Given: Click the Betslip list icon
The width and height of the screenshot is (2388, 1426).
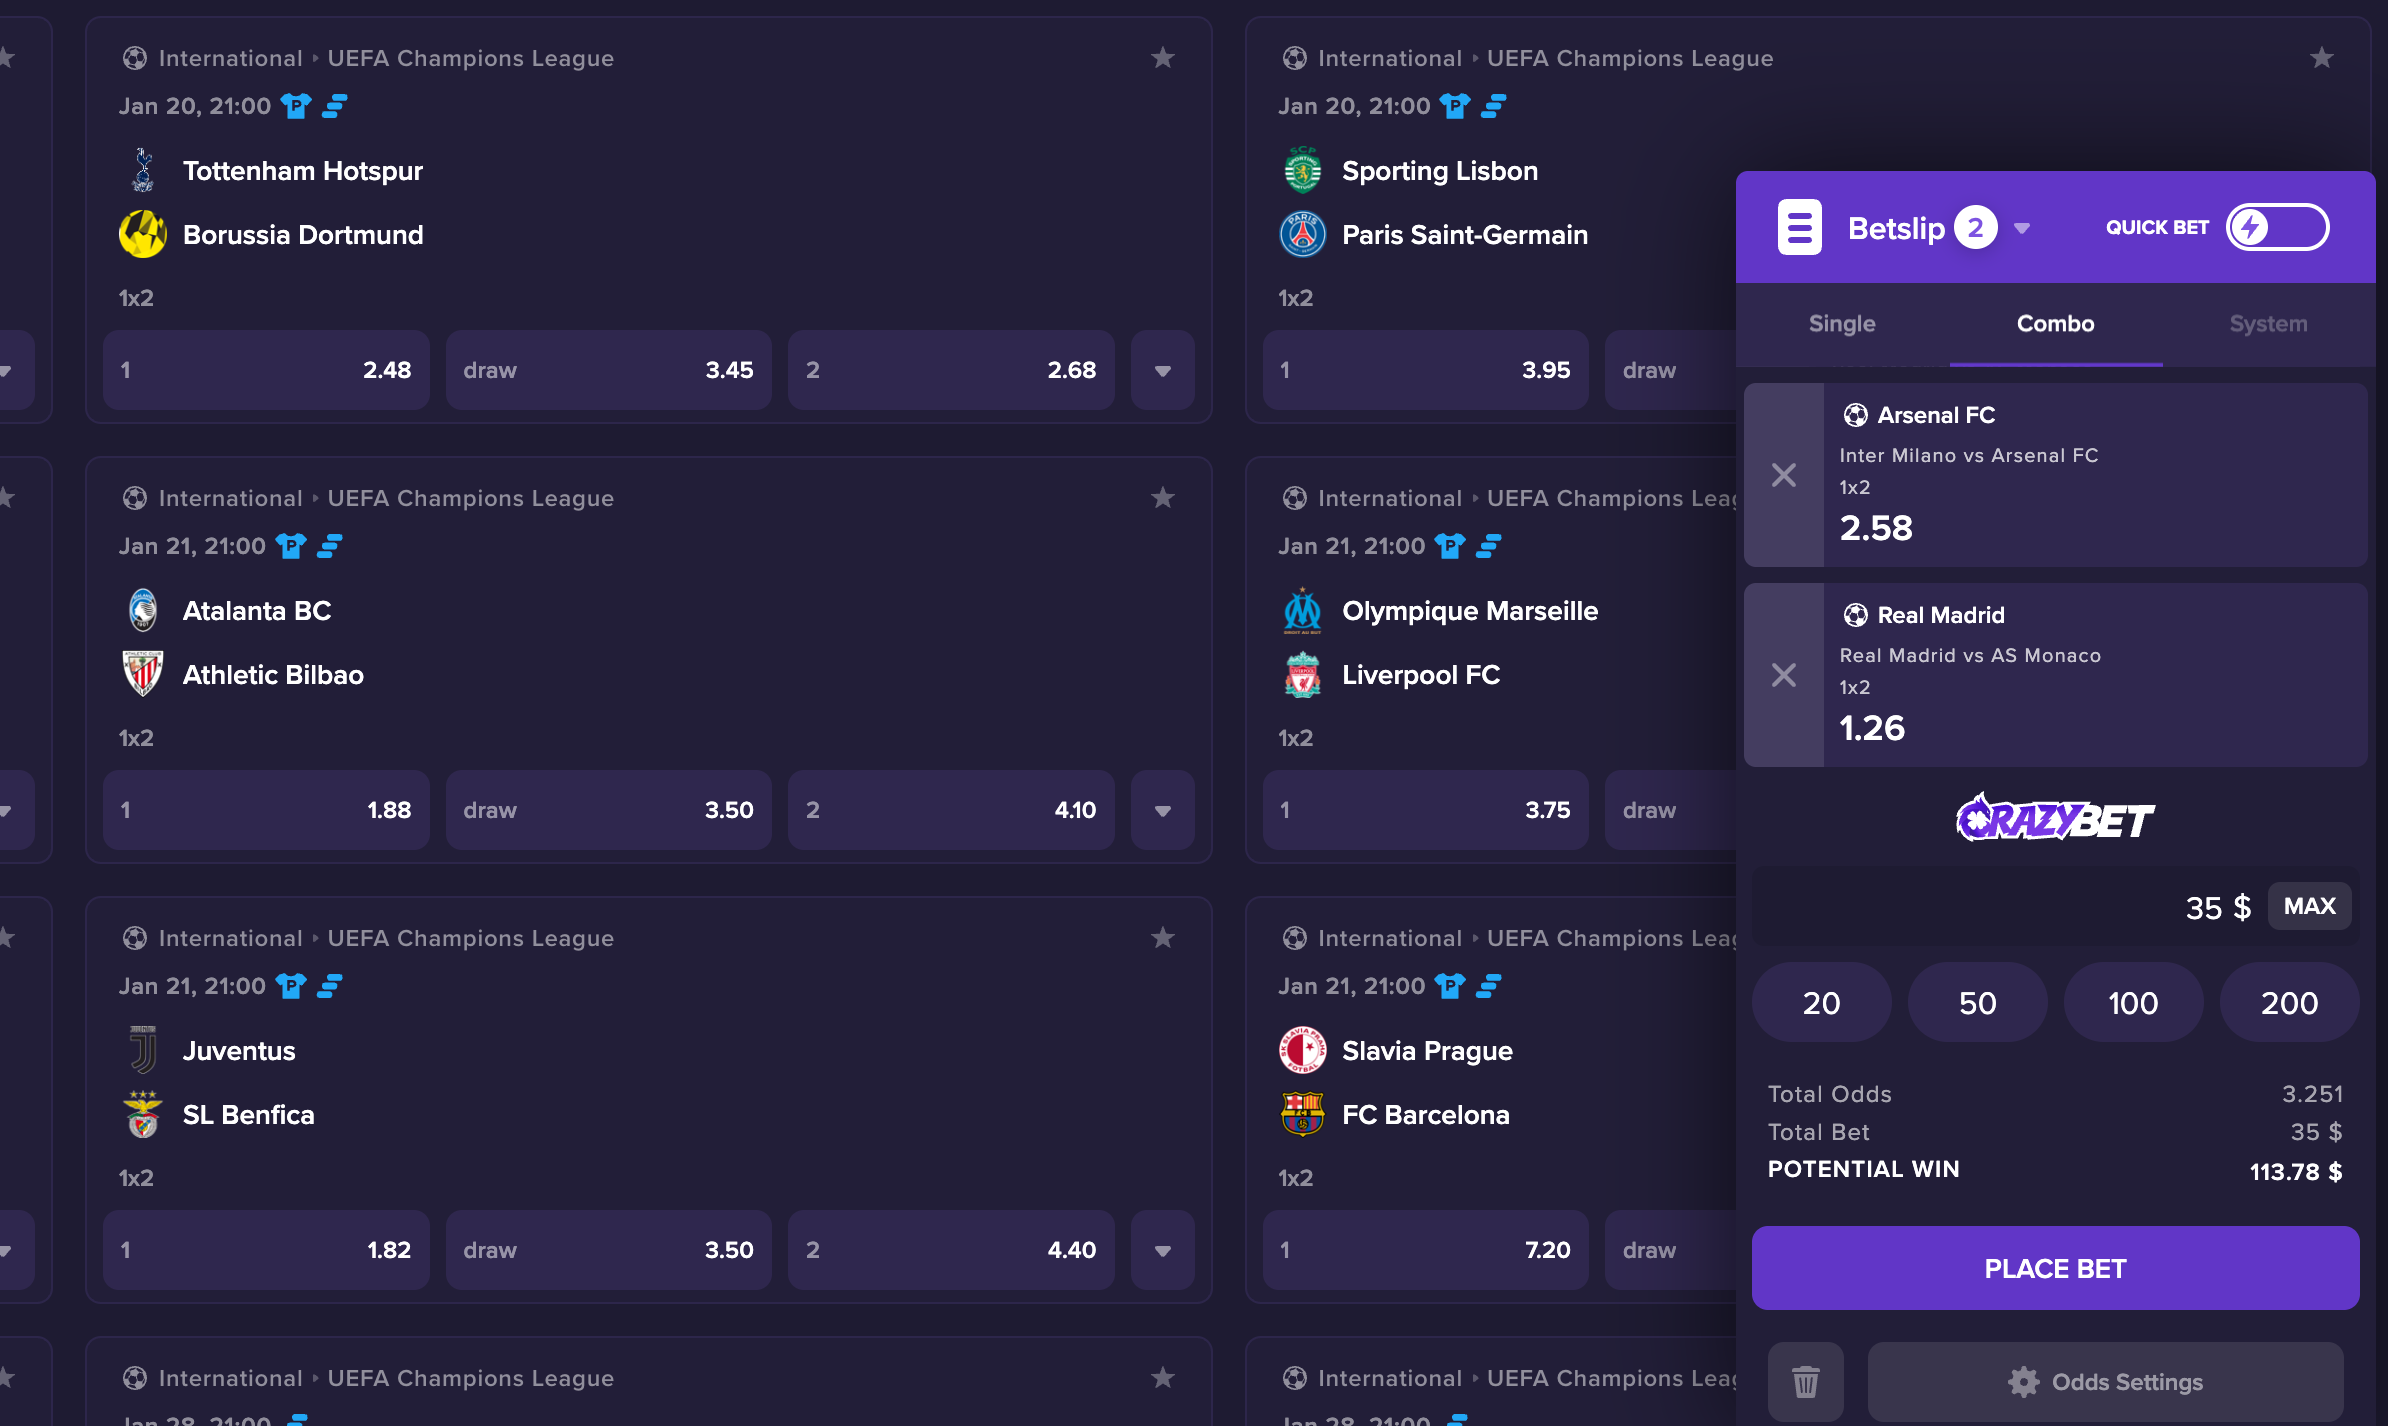Looking at the screenshot, I should pyautogui.click(x=1799, y=228).
